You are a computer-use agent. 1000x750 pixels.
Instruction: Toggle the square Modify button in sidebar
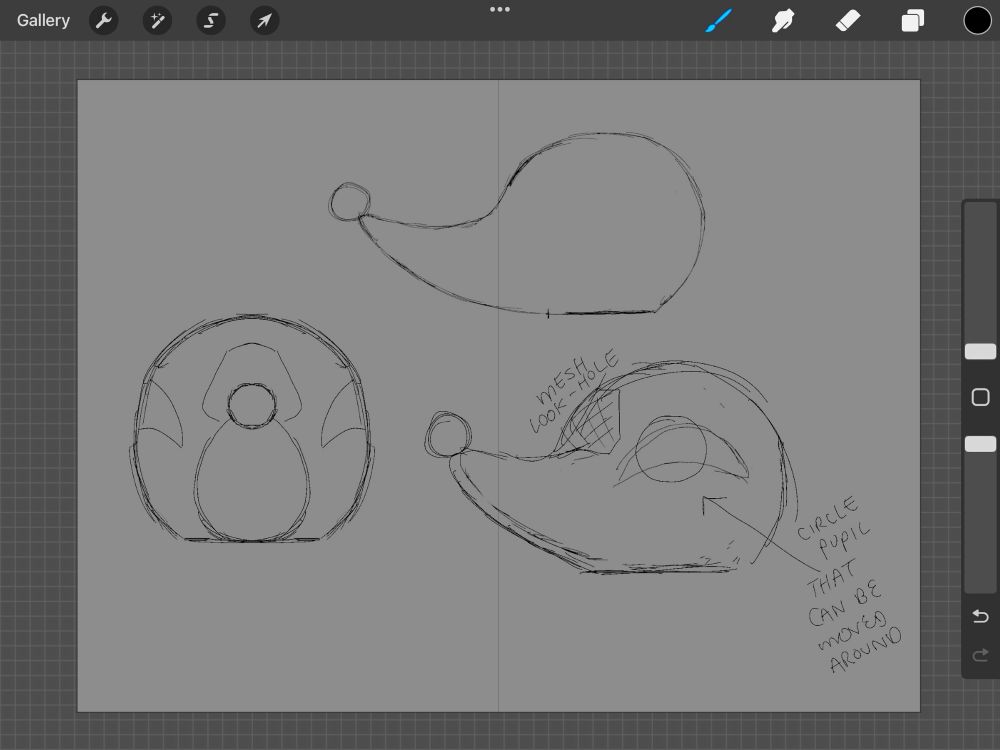(980, 397)
